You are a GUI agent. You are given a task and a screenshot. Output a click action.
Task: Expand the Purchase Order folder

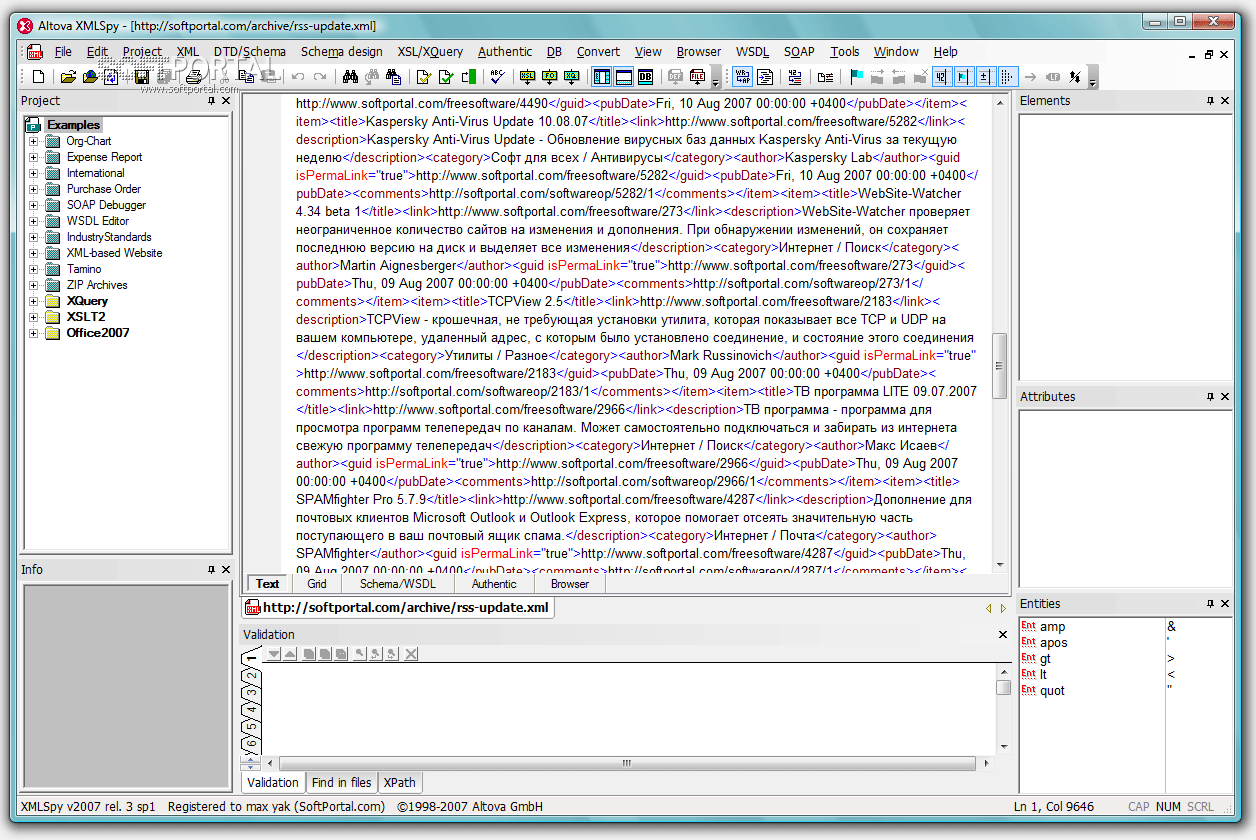pos(33,189)
